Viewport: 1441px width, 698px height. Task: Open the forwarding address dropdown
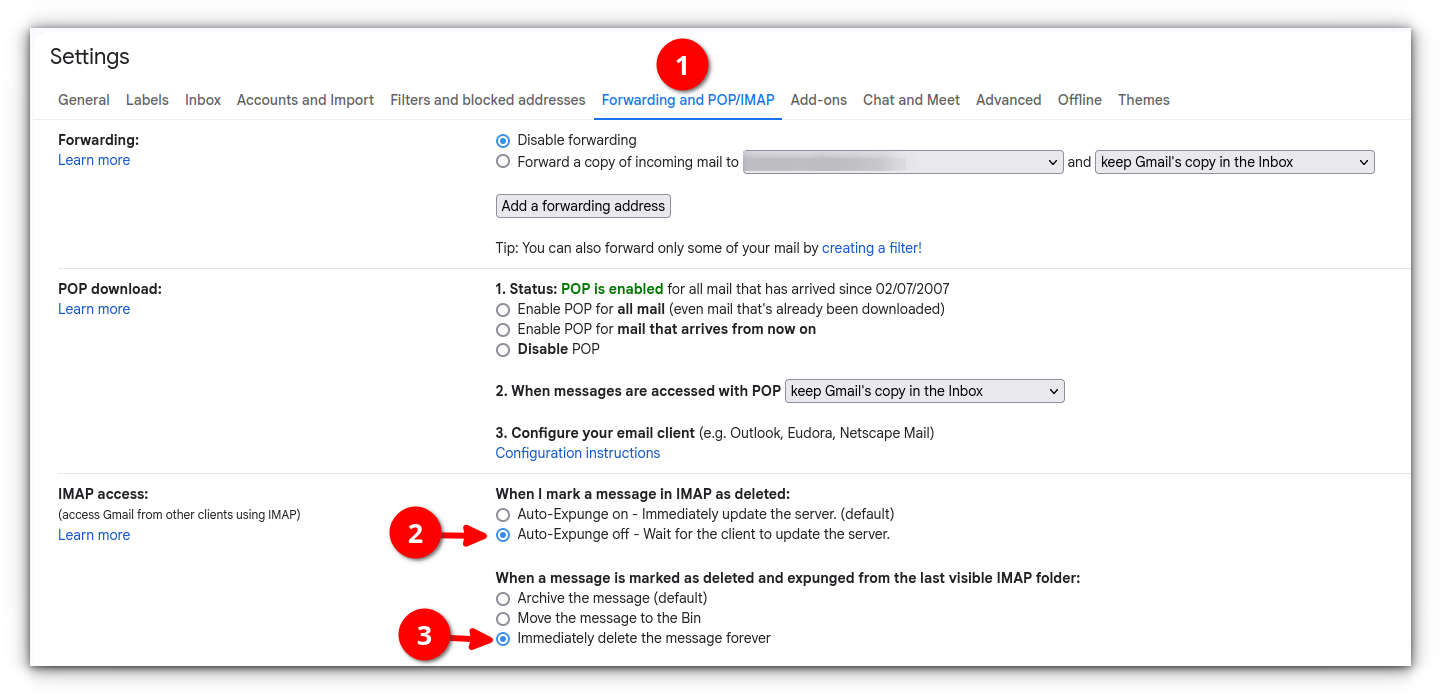click(902, 162)
